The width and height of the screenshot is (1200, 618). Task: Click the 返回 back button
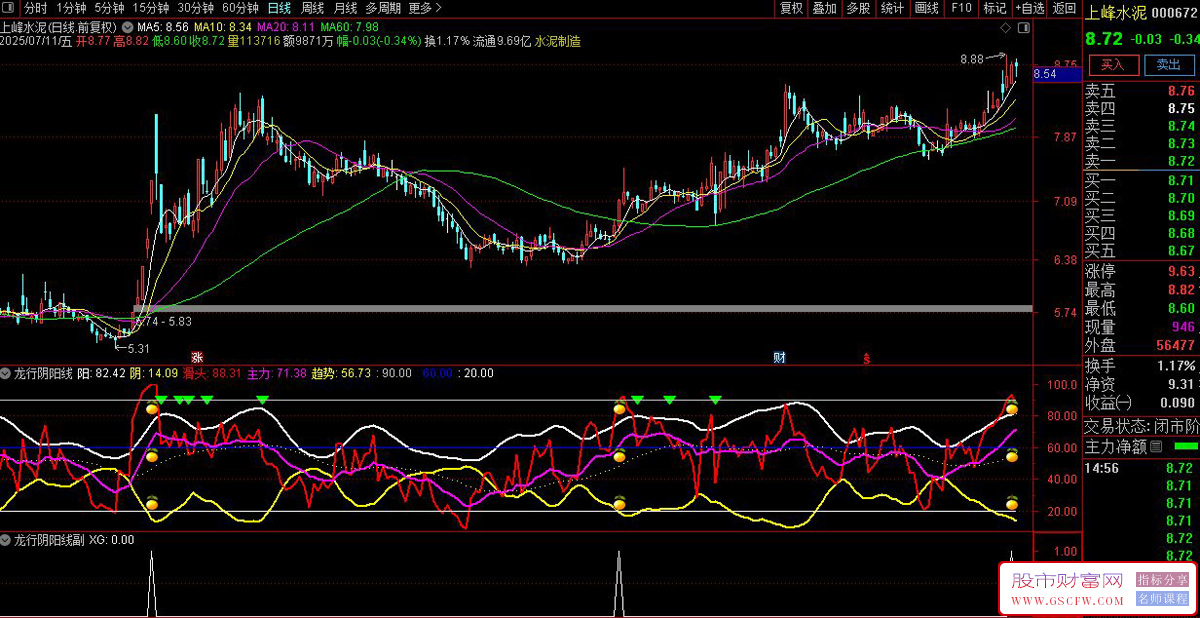1064,8
